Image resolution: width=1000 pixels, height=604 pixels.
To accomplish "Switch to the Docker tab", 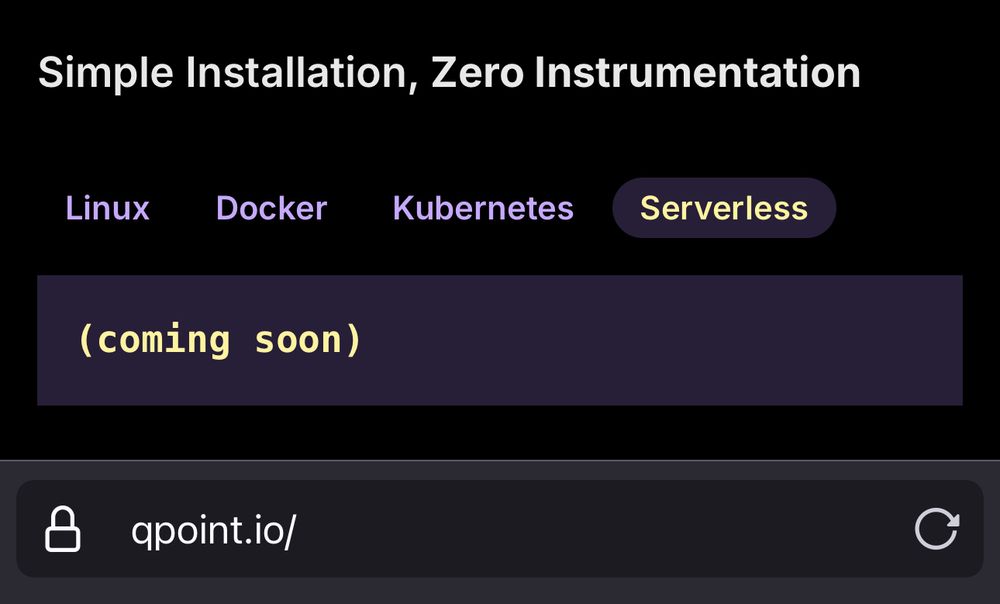I will pos(271,208).
